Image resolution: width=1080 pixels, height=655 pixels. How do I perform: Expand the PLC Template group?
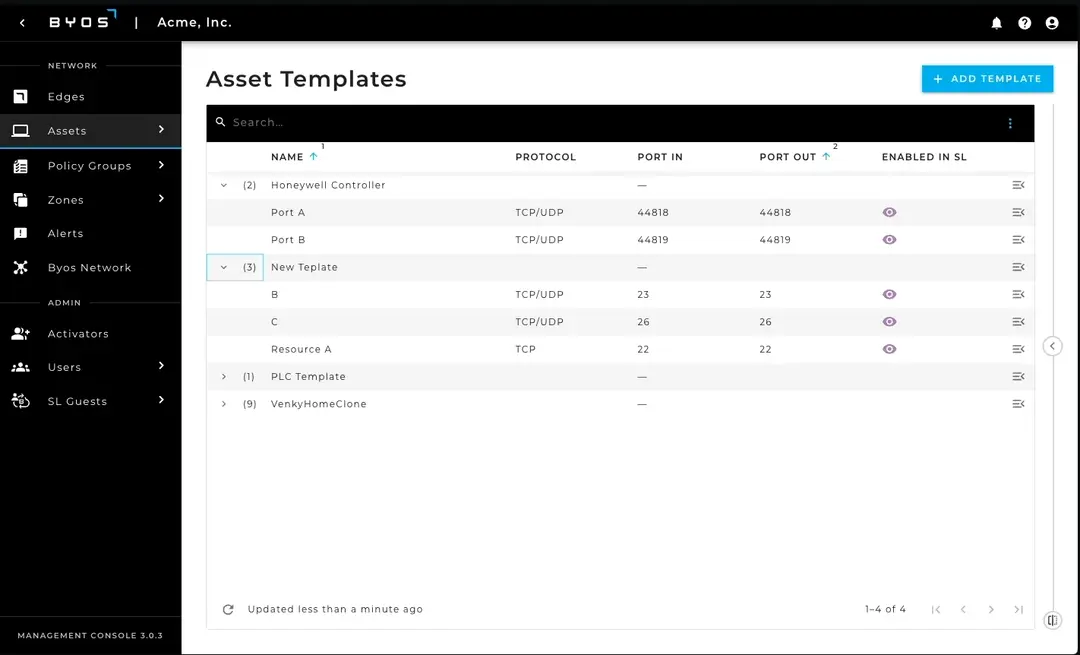coord(224,377)
